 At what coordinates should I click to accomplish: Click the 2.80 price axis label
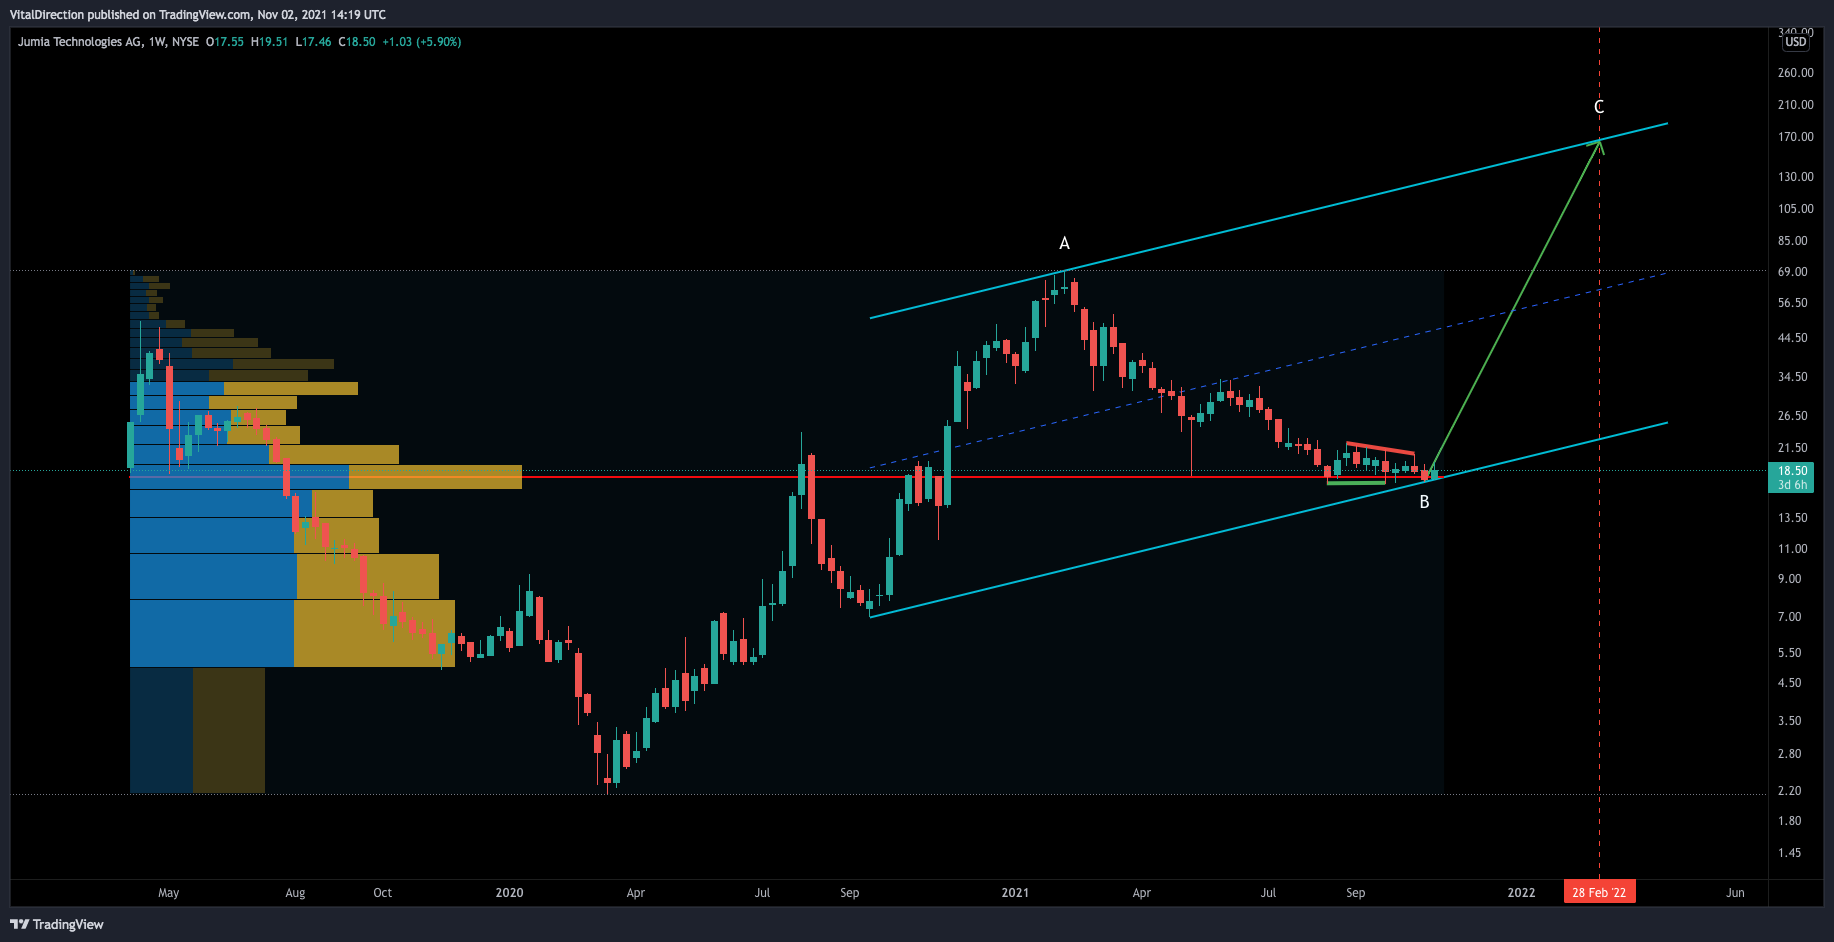1790,754
